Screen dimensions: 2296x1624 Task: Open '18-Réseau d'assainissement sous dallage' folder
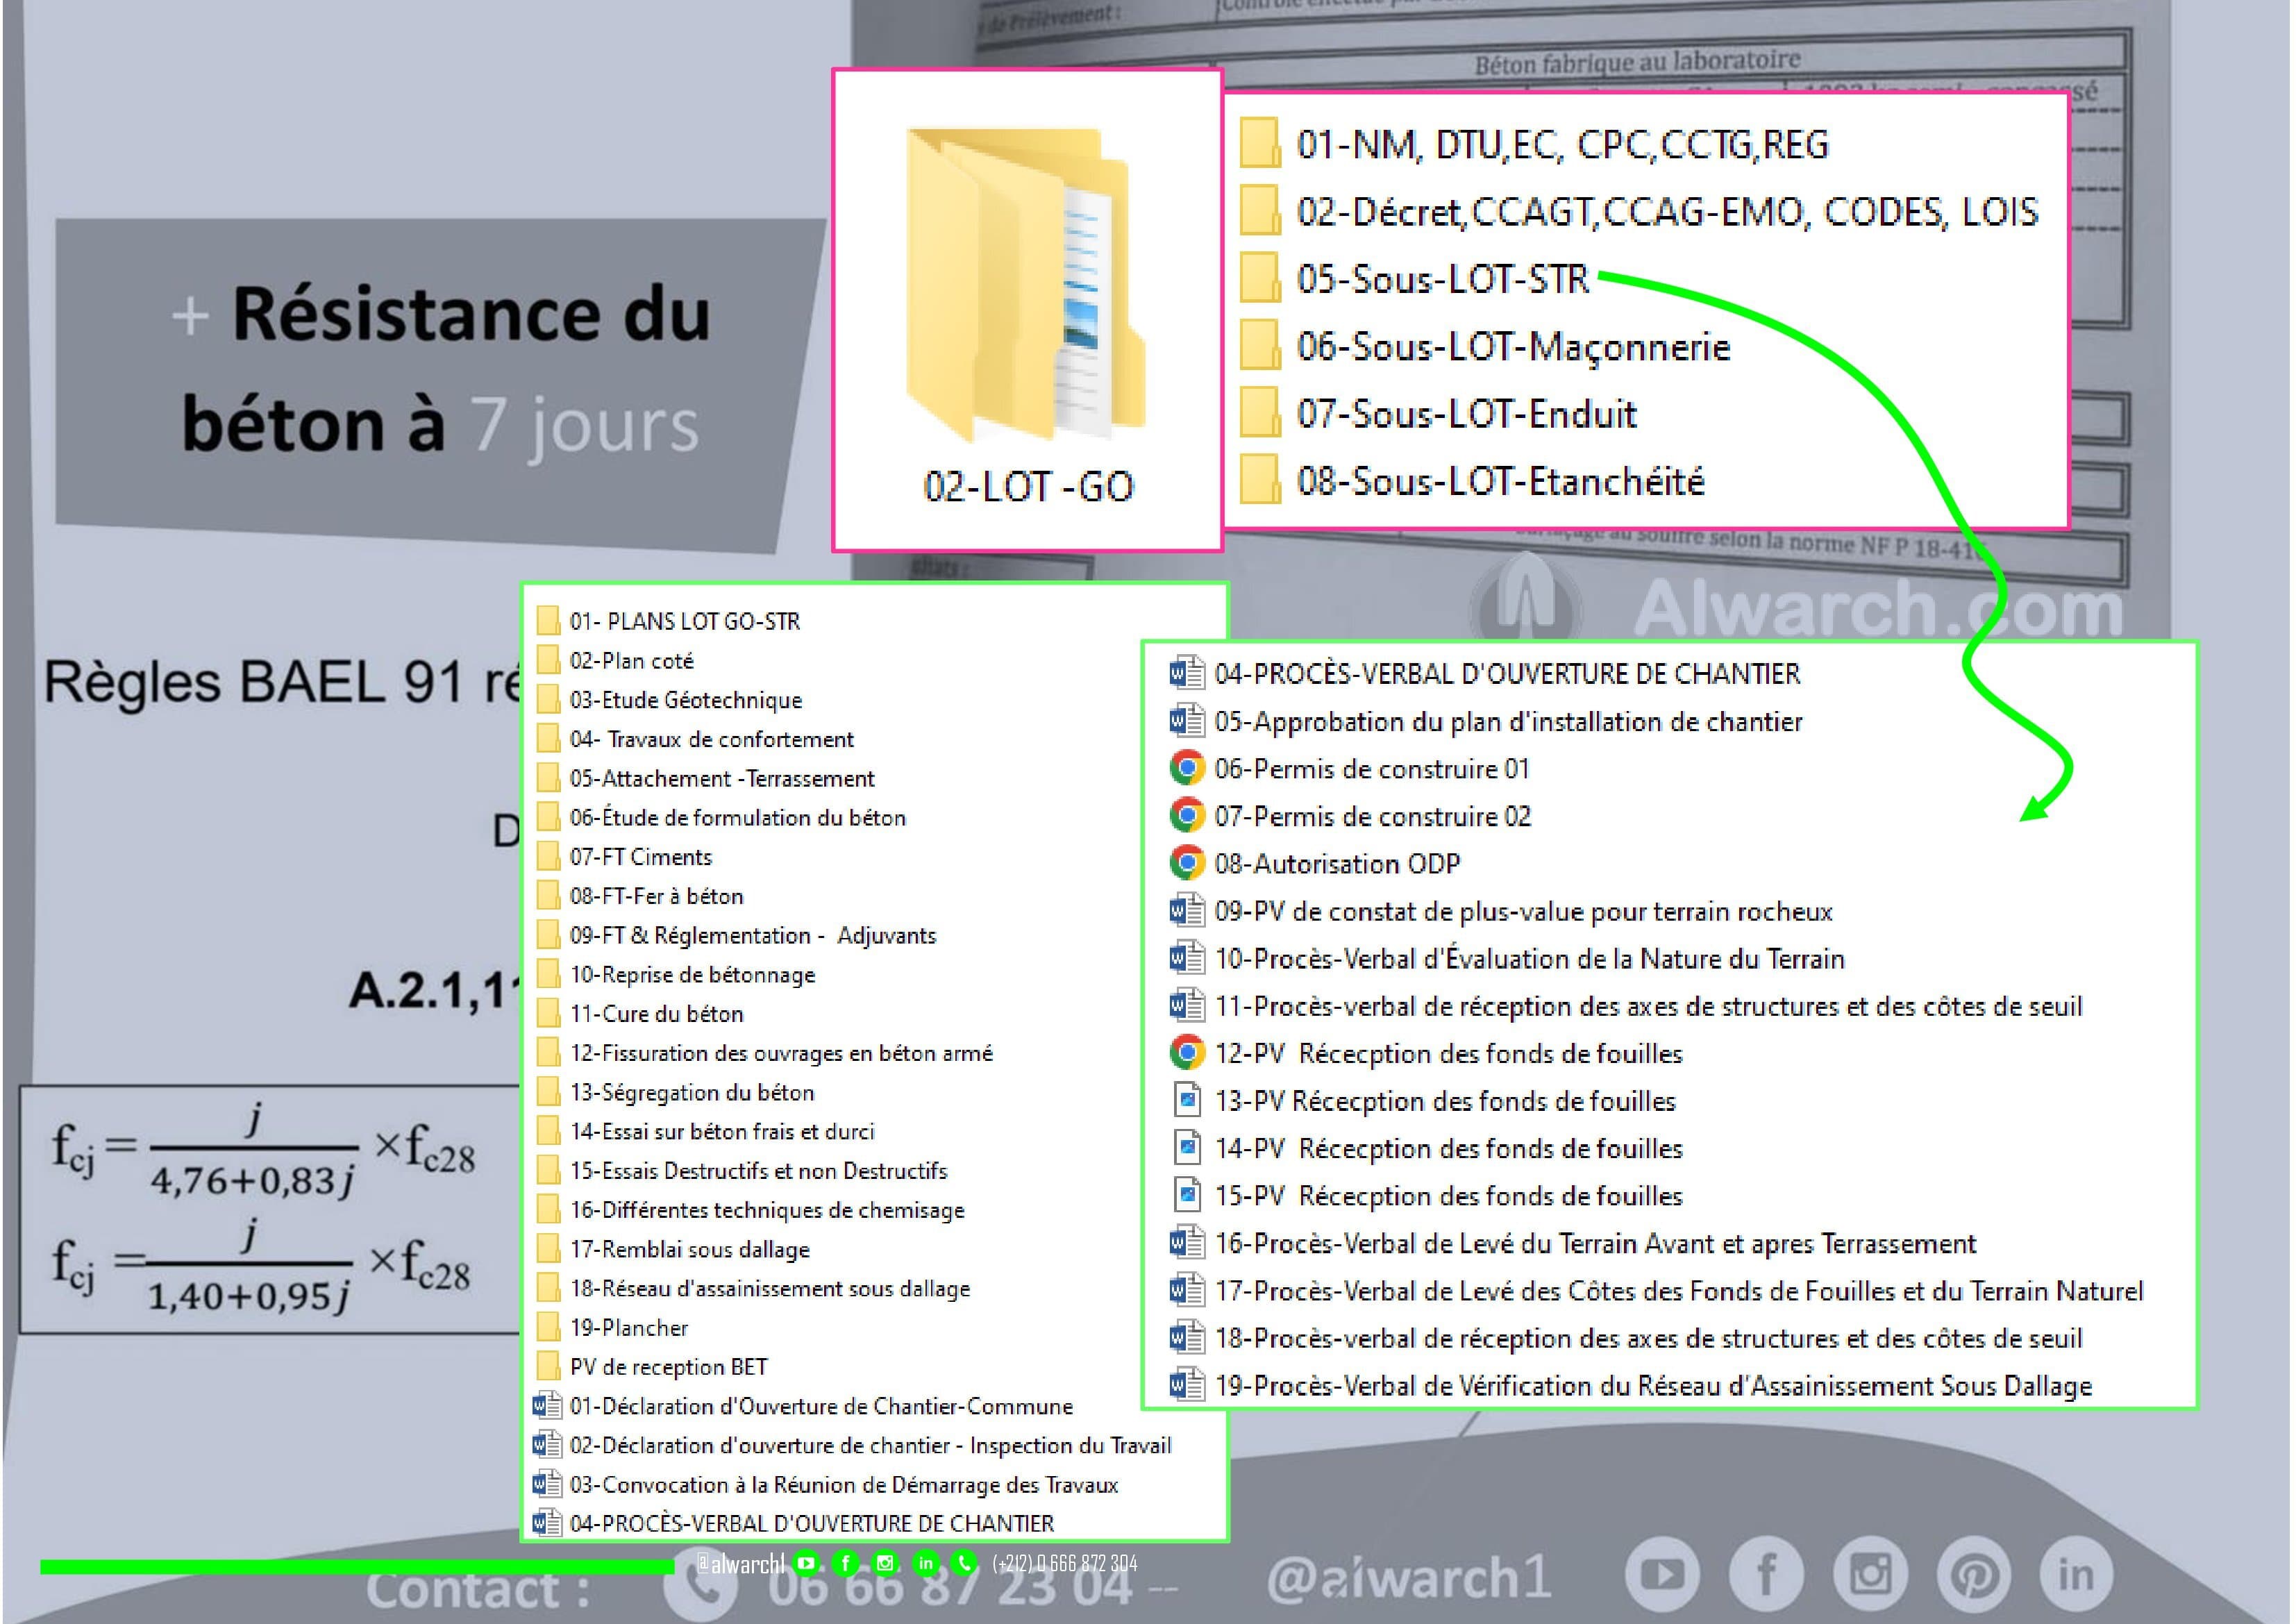pyautogui.click(x=770, y=1288)
